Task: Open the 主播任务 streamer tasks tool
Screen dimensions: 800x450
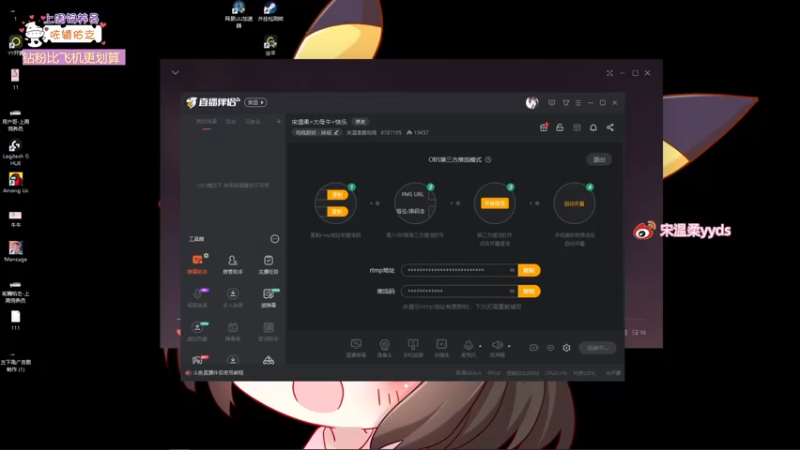Action: (x=268, y=264)
